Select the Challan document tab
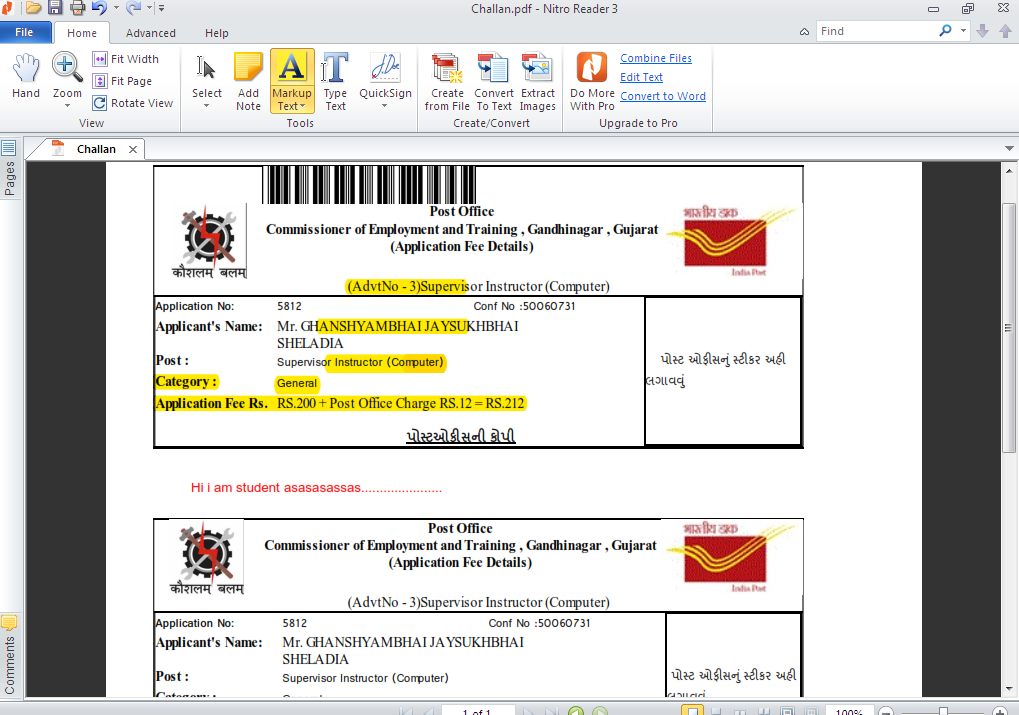This screenshot has height=715, width=1019. click(x=96, y=149)
